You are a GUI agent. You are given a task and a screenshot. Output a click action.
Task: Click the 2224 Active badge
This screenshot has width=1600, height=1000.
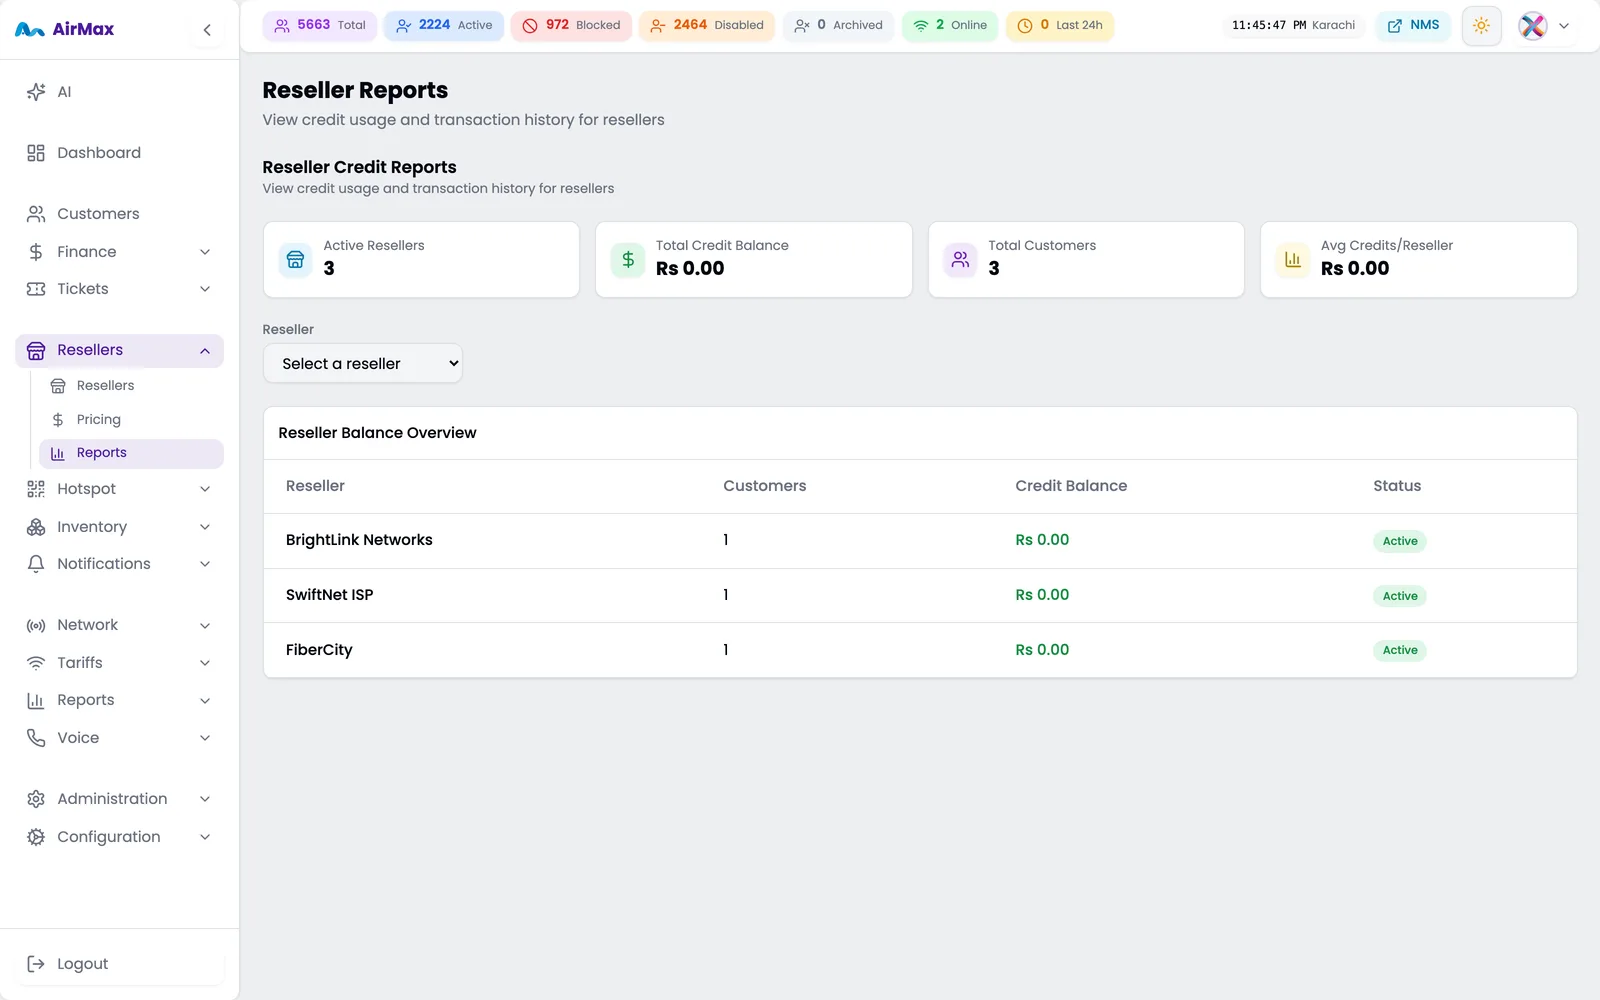pos(444,25)
